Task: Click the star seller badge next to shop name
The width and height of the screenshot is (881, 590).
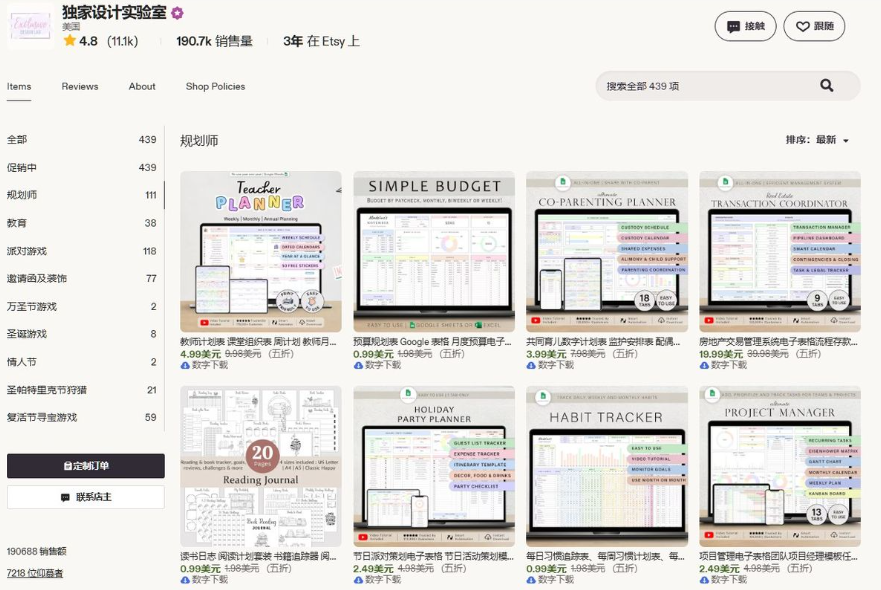Action: (x=177, y=13)
